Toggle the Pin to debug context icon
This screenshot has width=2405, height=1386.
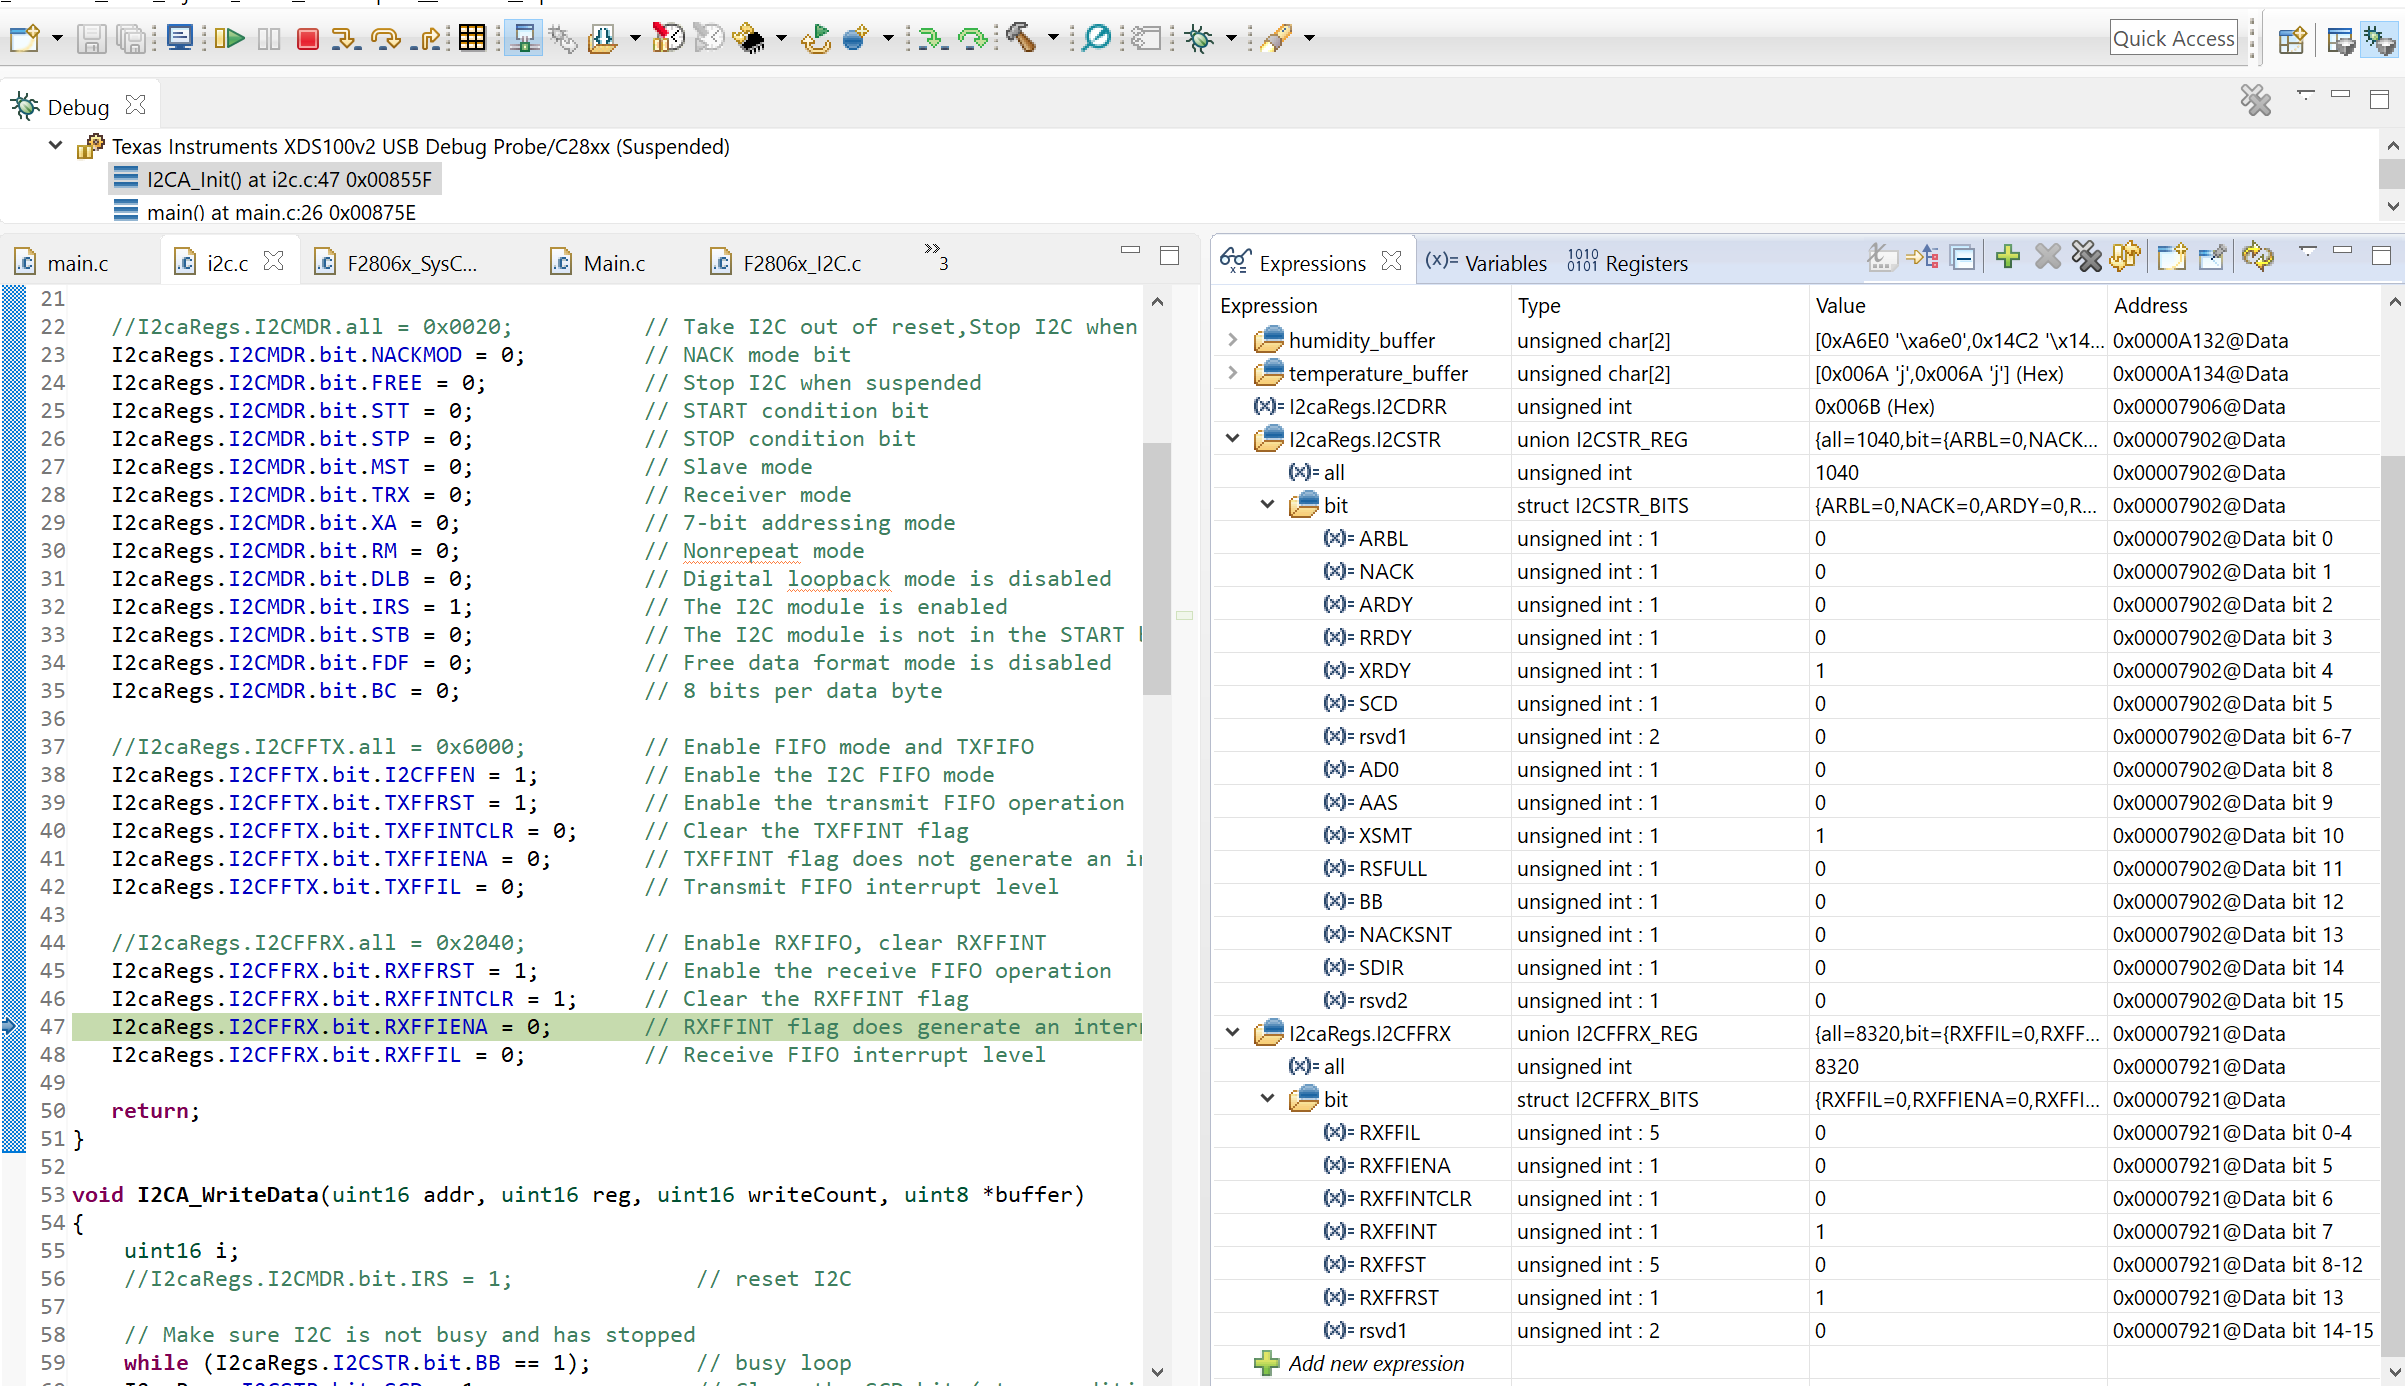click(x=2212, y=257)
